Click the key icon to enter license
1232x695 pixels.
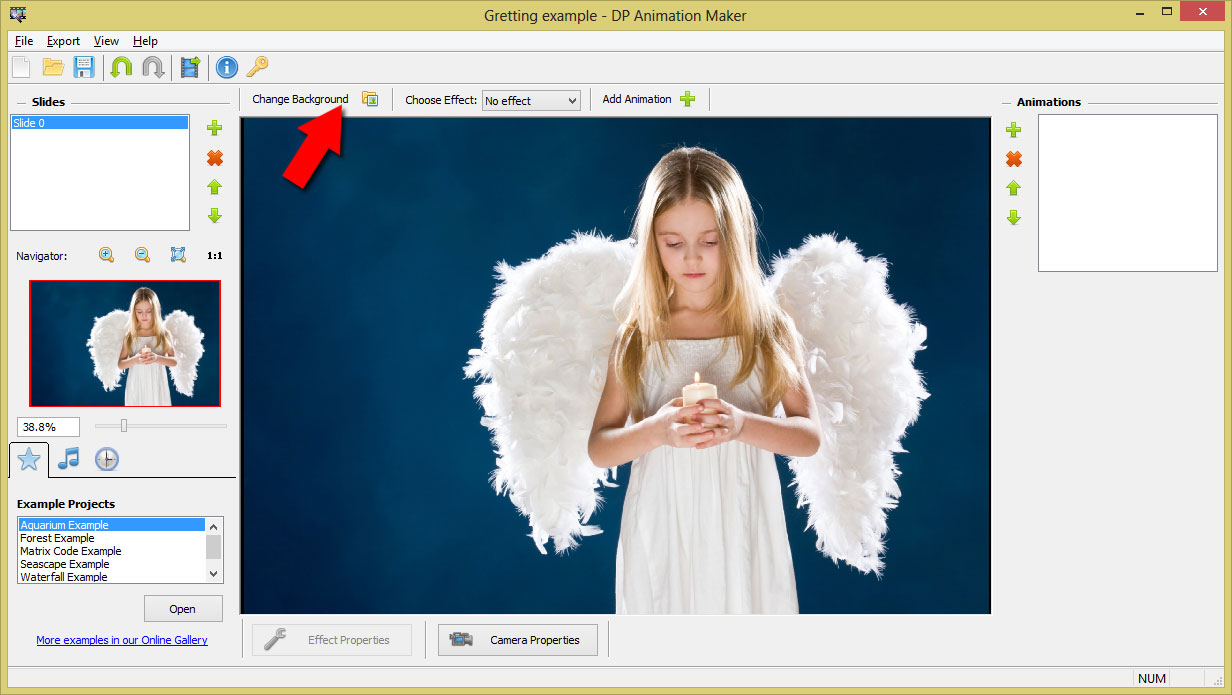click(257, 67)
